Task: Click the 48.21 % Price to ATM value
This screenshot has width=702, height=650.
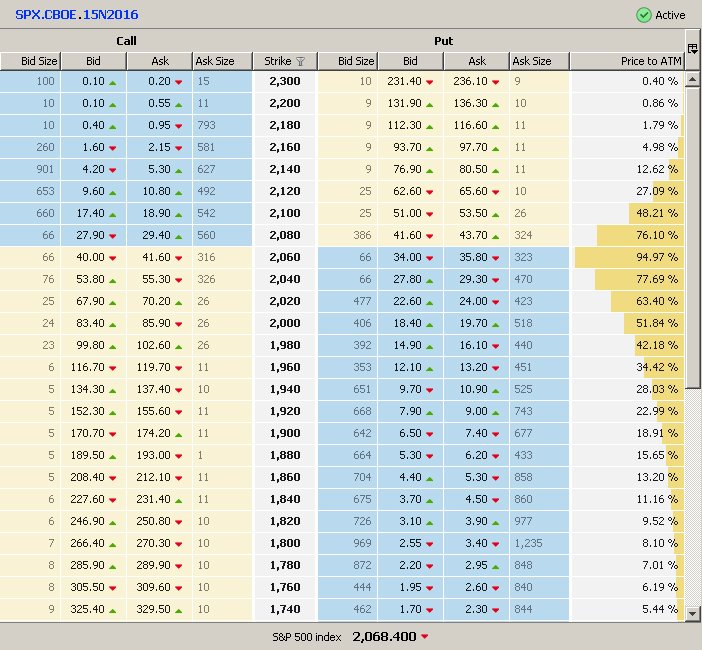Action: 657,213
